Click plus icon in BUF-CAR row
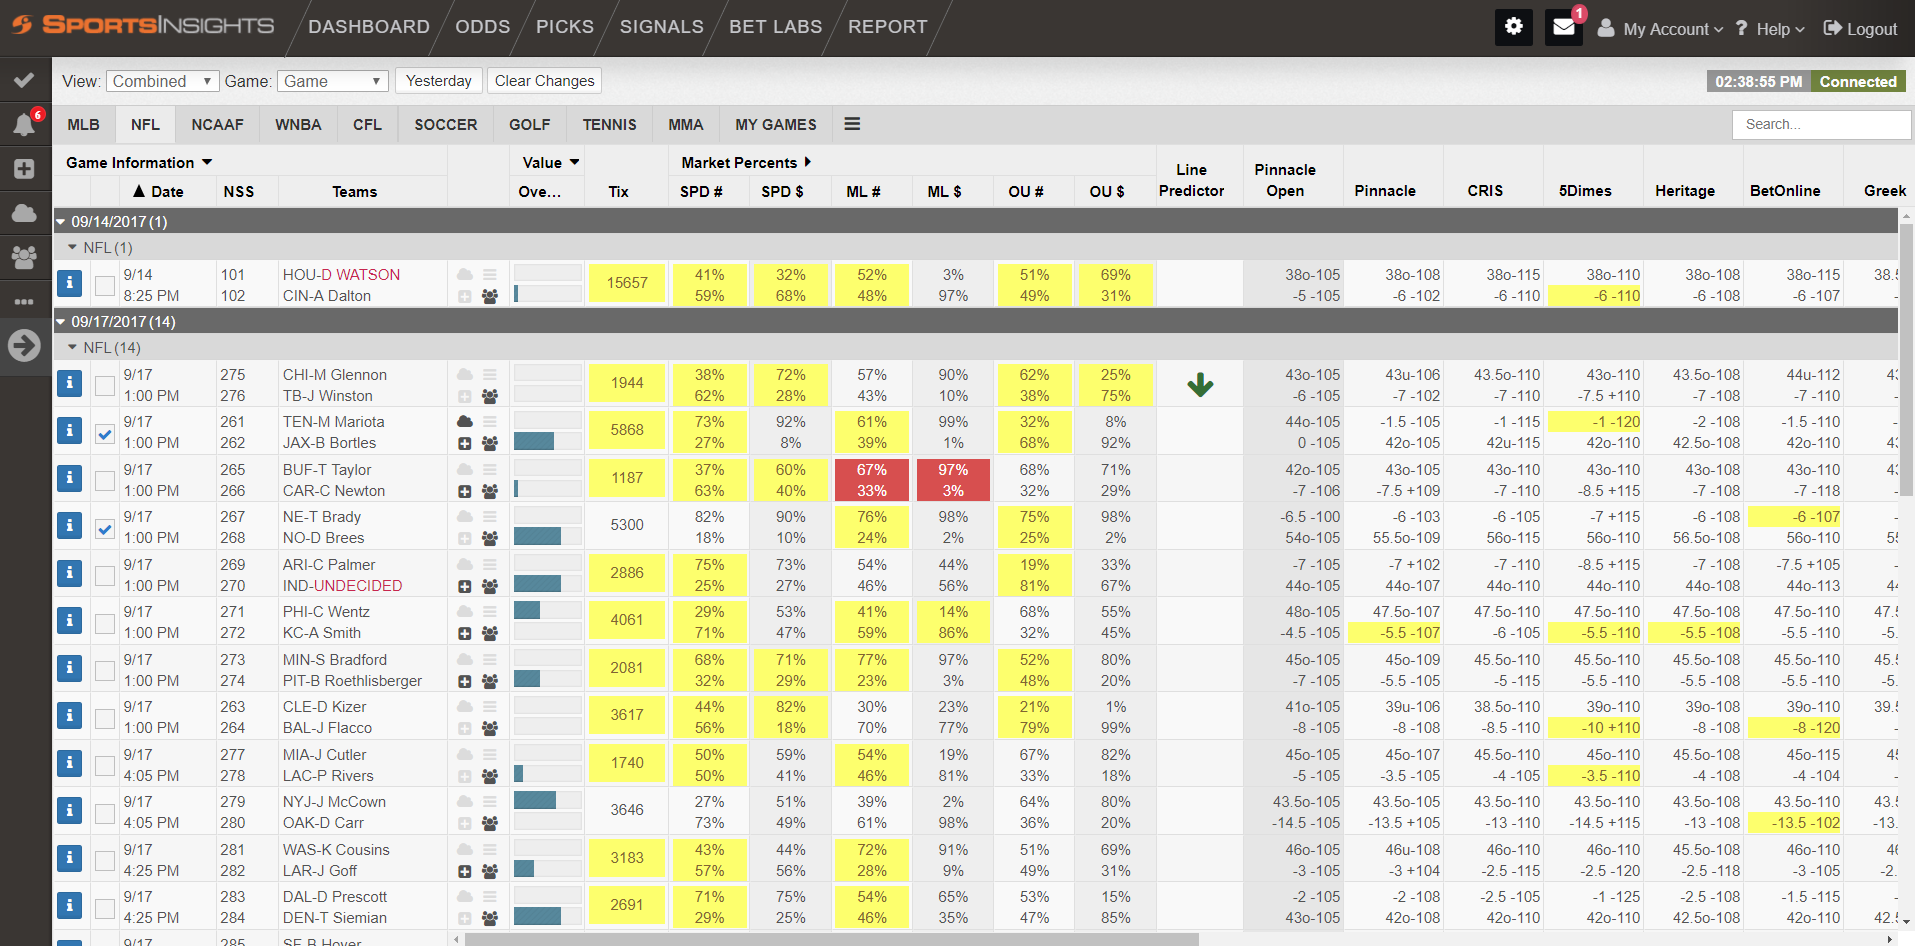This screenshot has height=946, width=1915. click(465, 491)
